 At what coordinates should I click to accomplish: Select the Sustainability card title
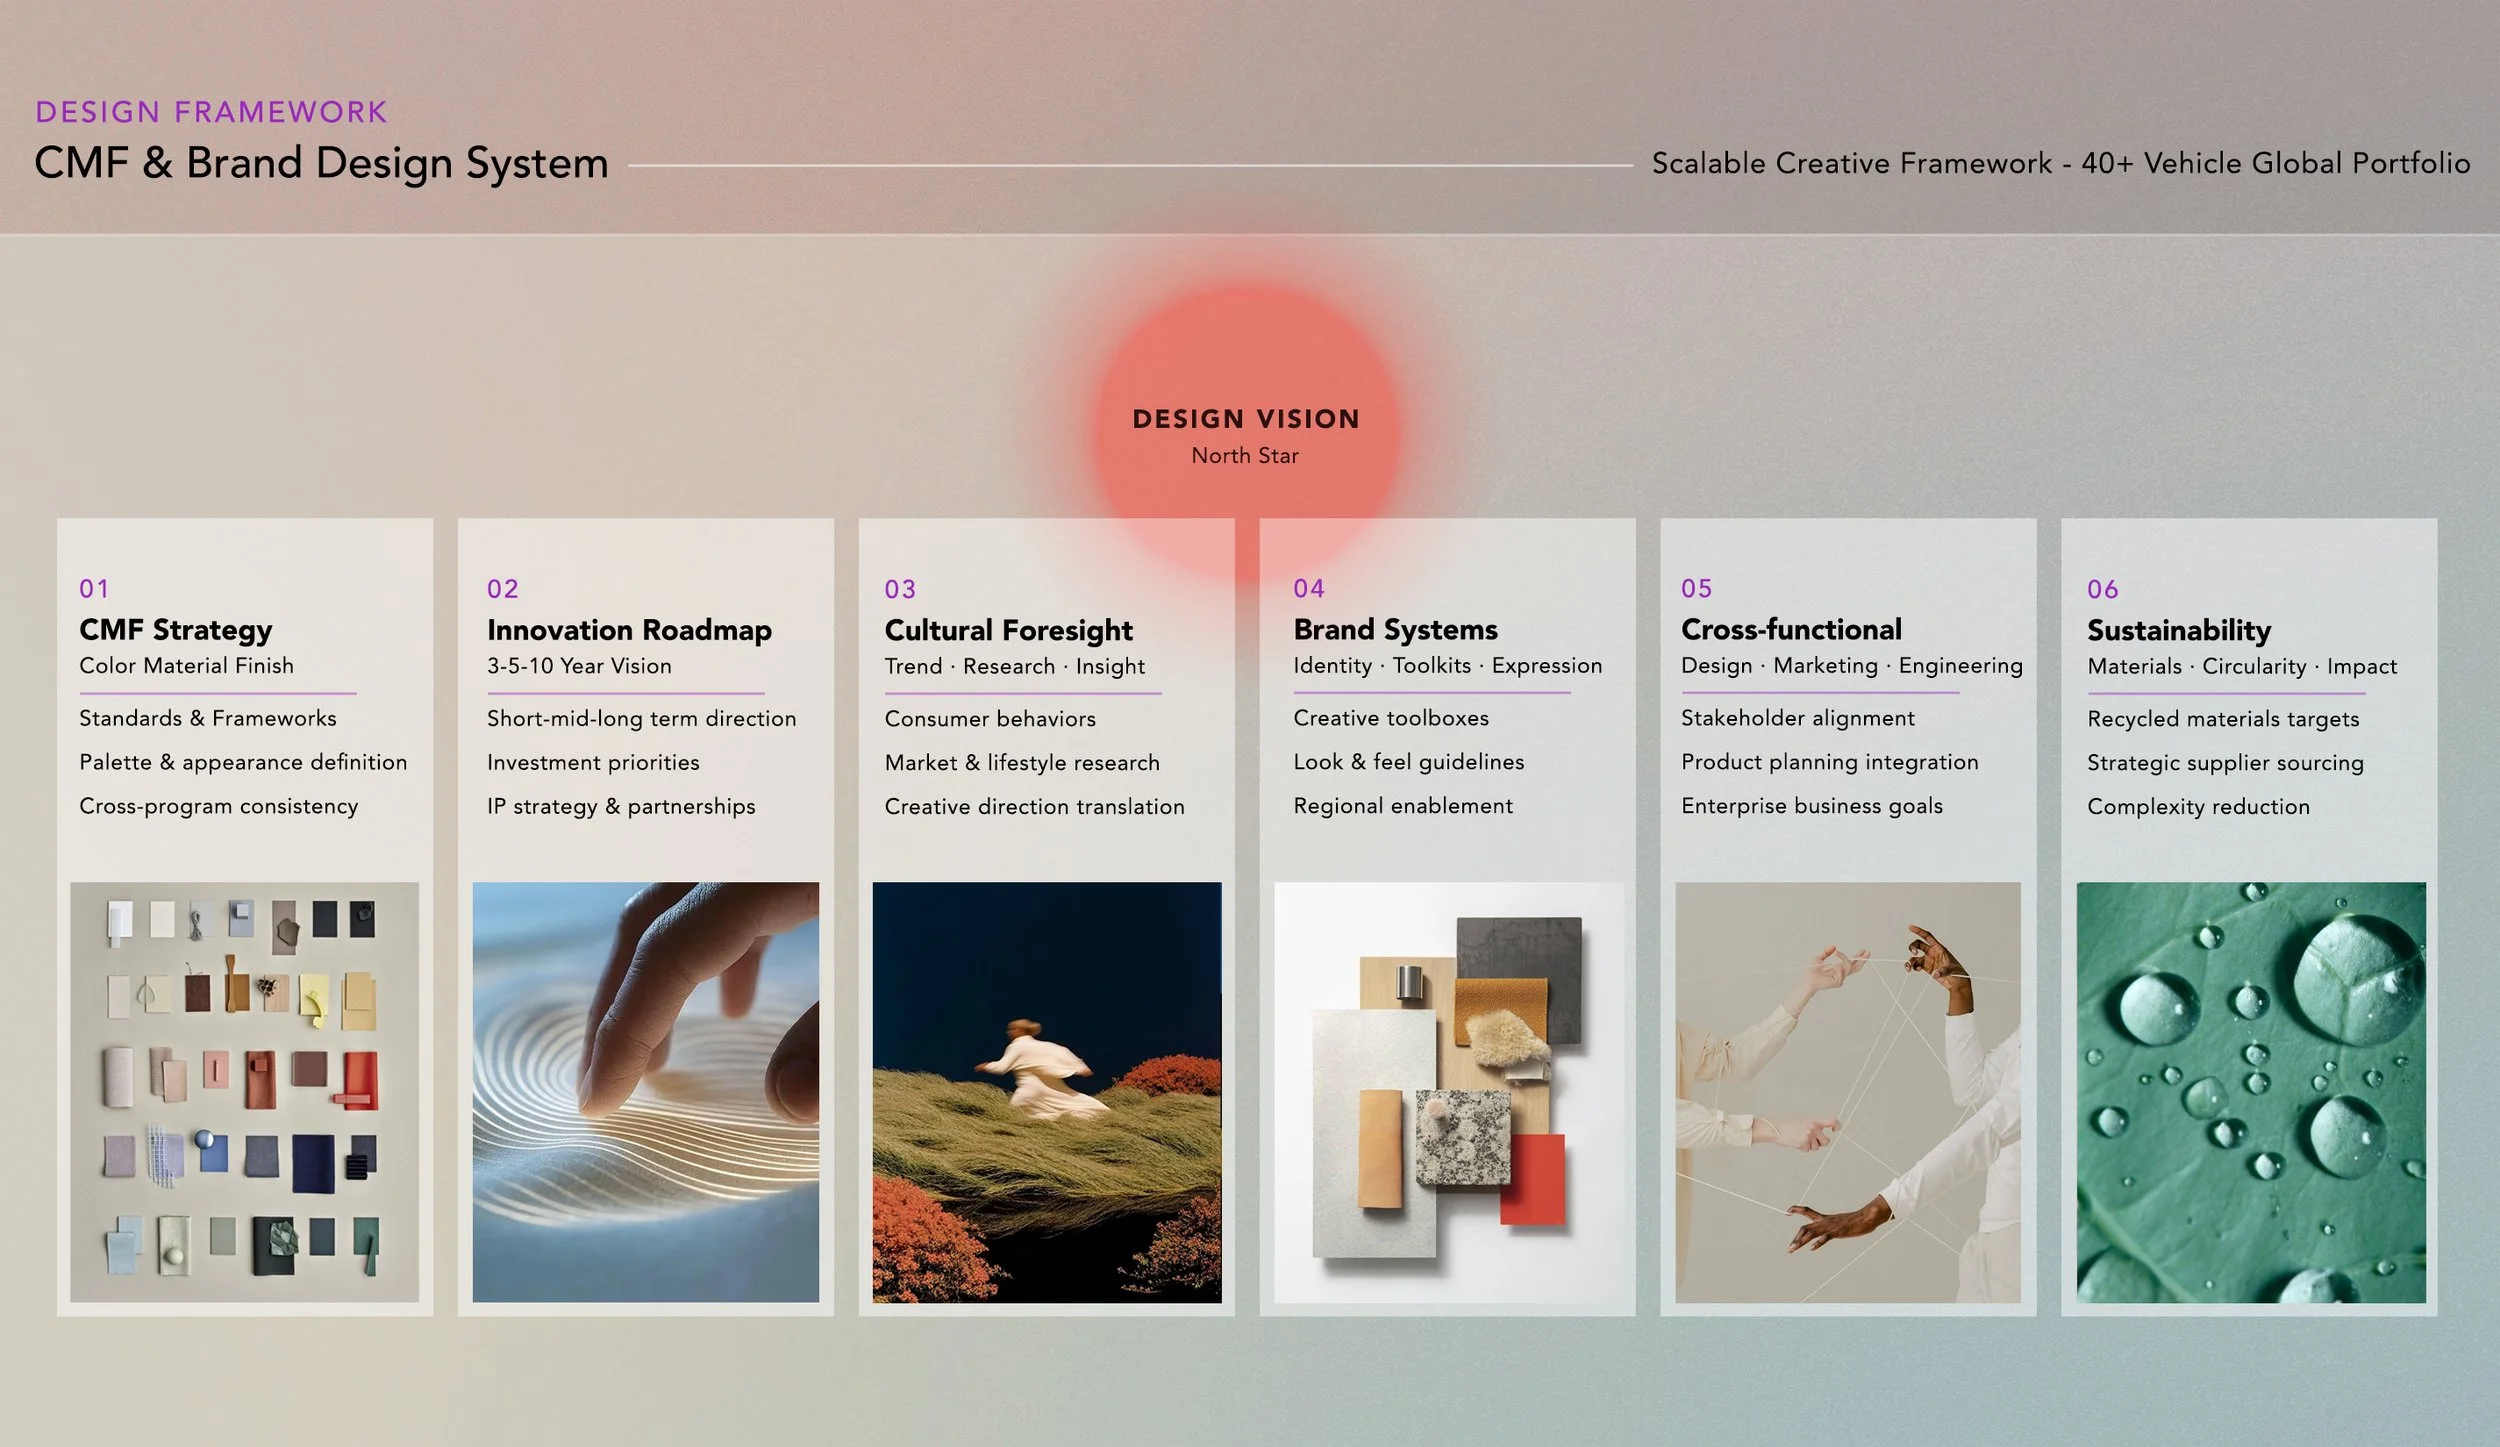2178,631
